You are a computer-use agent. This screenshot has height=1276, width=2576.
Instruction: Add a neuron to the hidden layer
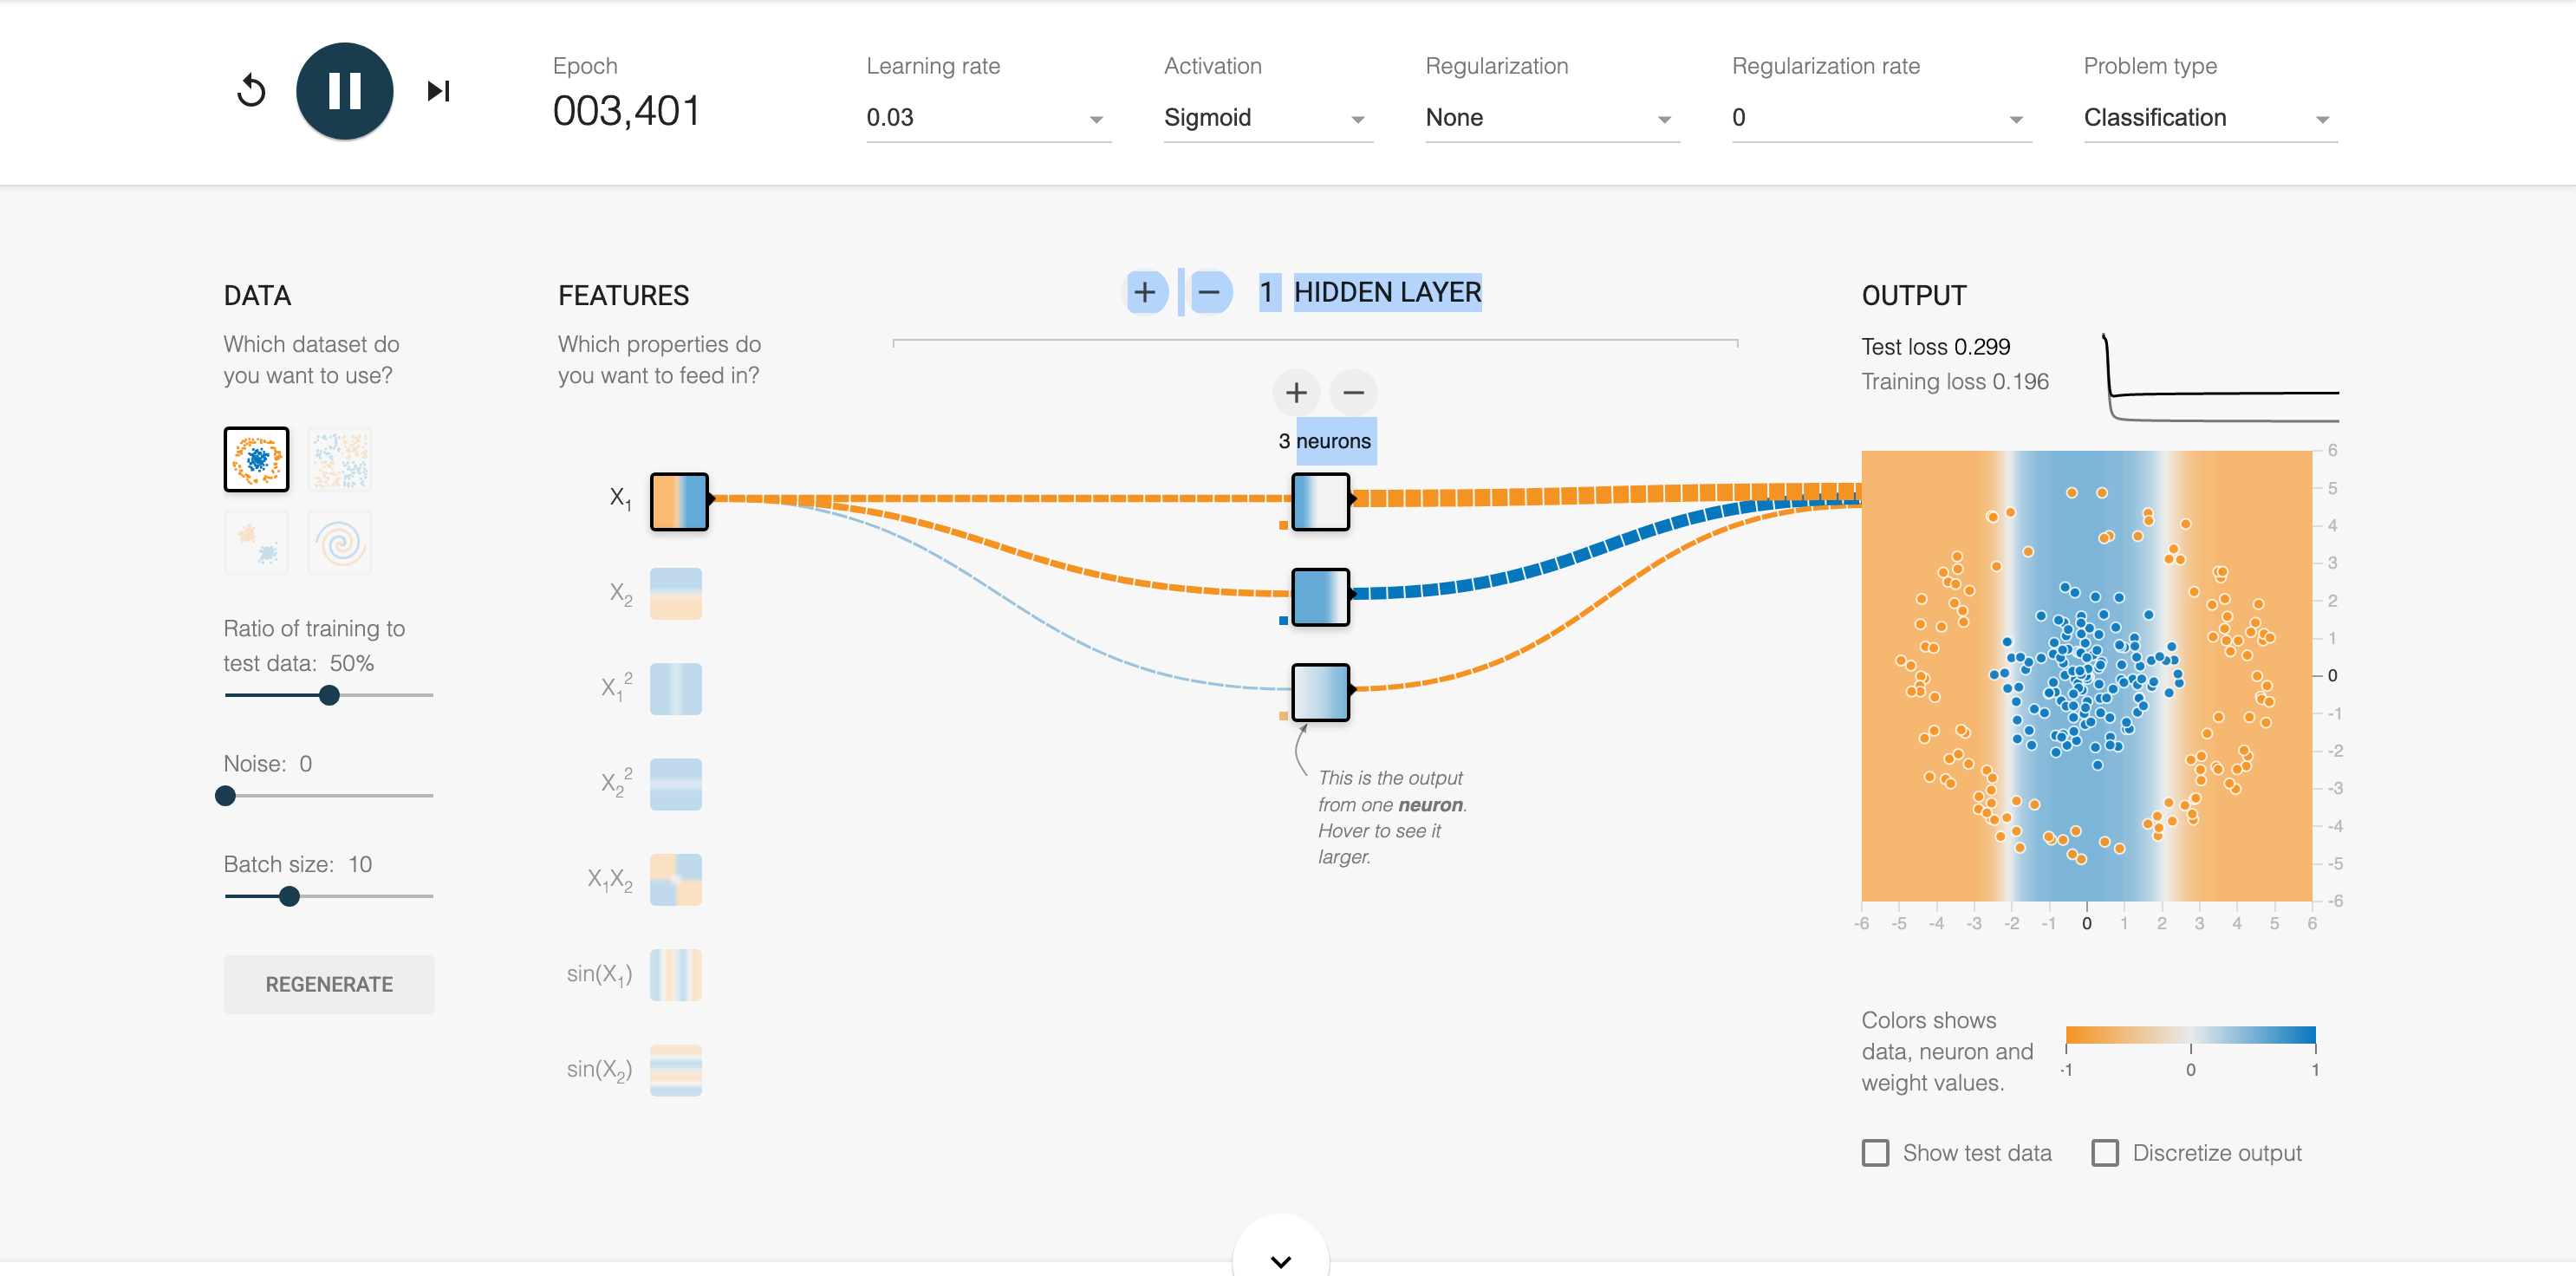coord(1296,393)
